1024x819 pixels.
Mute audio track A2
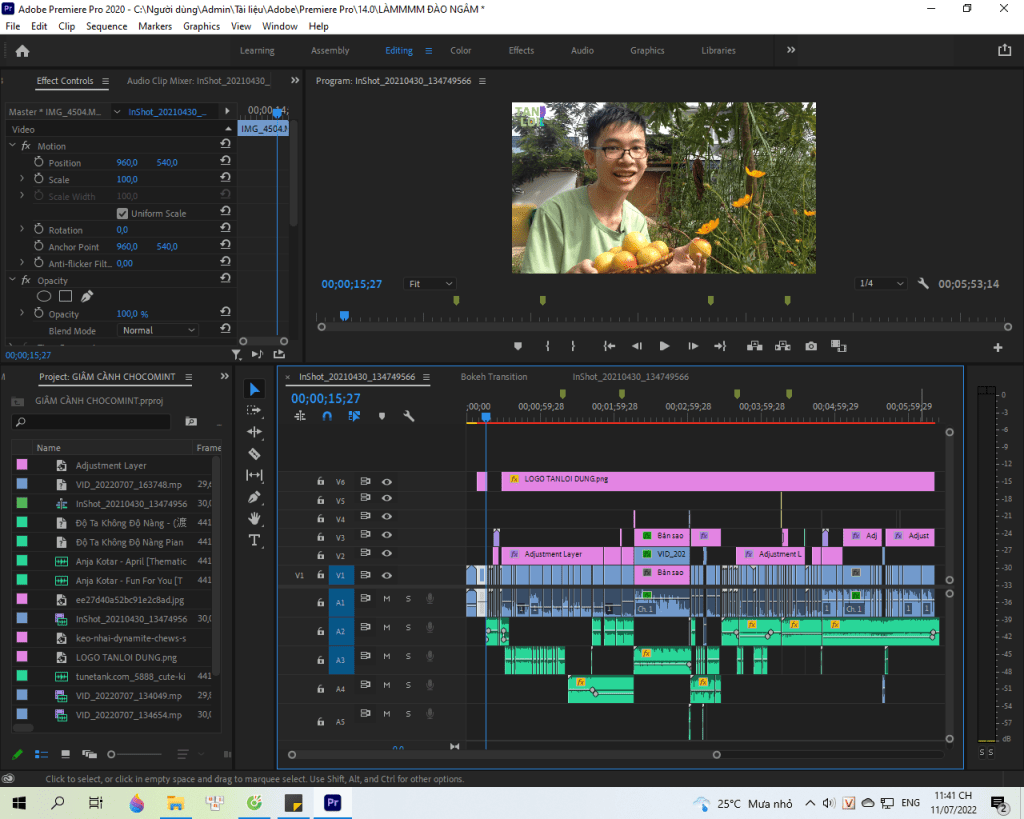[x=387, y=627]
